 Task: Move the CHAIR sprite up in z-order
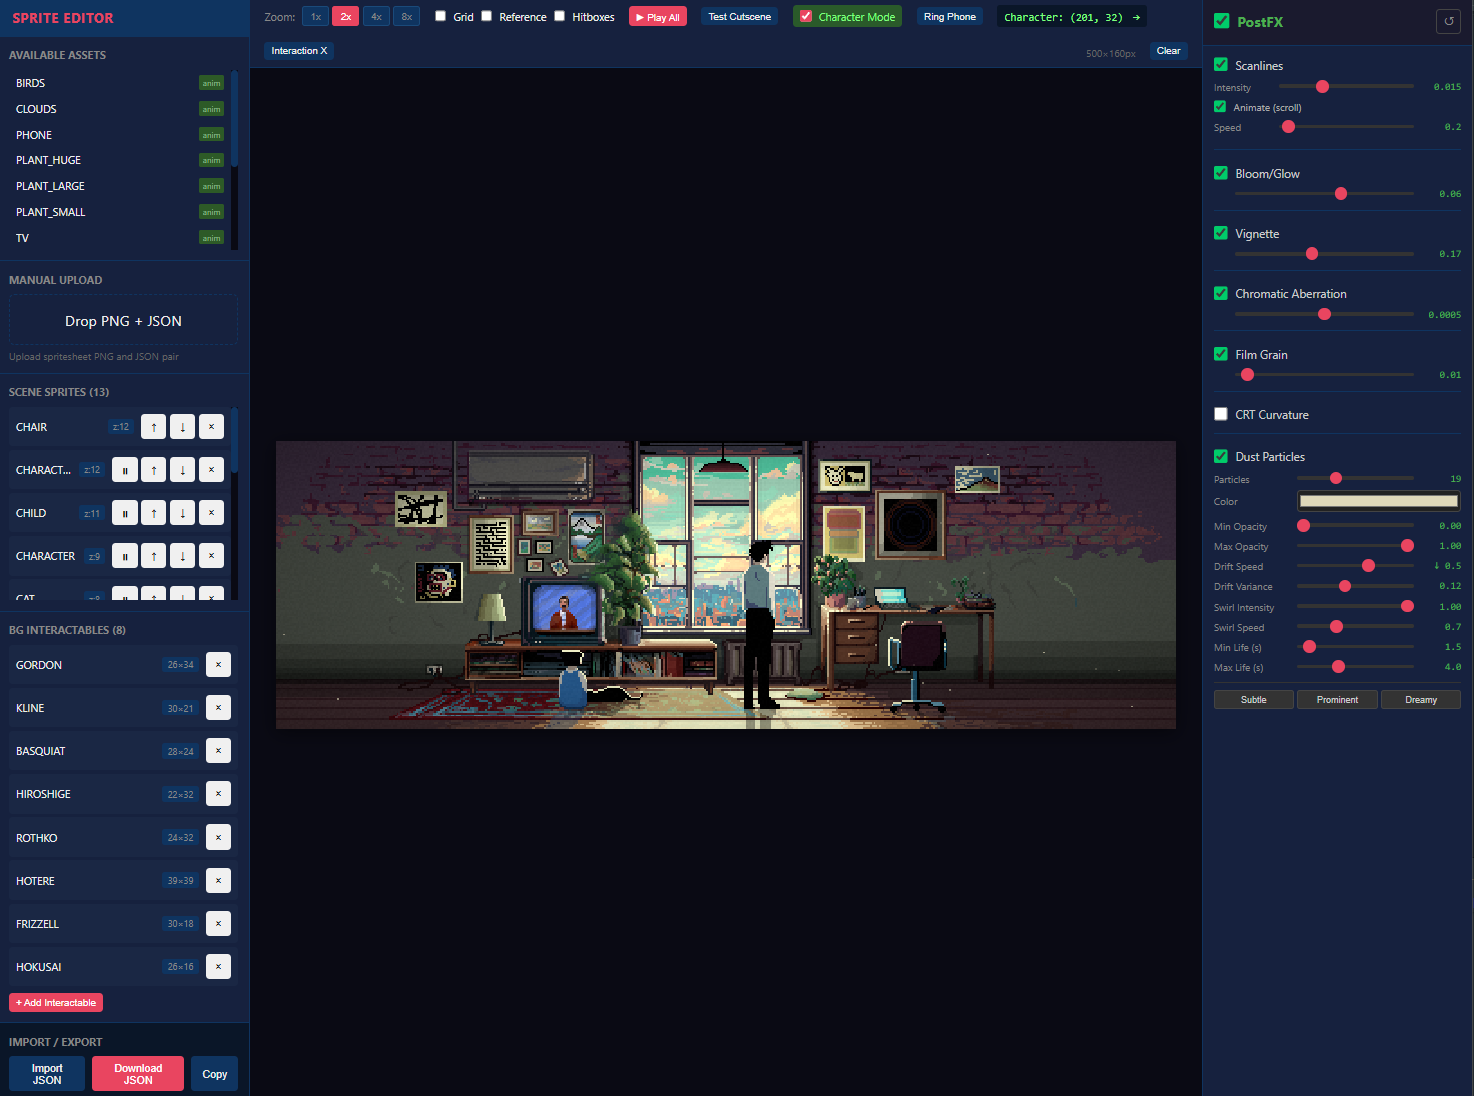coord(153,426)
